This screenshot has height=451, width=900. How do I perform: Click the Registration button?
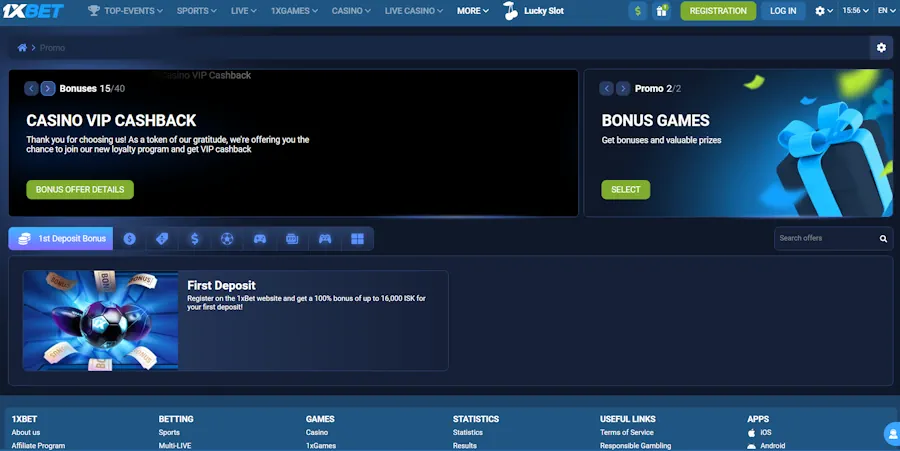tap(718, 11)
